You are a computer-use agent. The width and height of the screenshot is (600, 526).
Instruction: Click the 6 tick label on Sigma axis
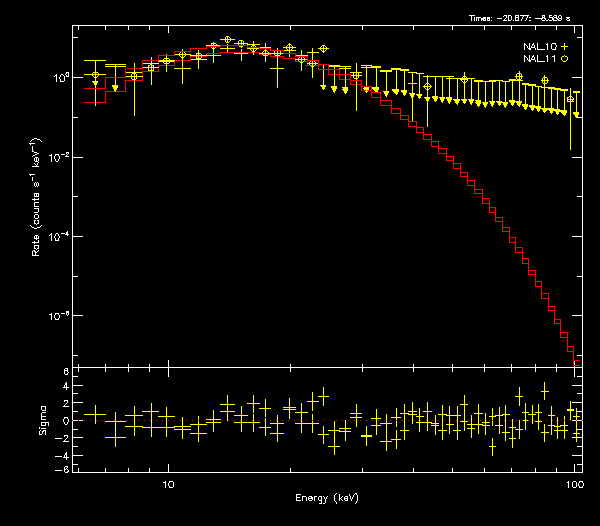click(66, 371)
